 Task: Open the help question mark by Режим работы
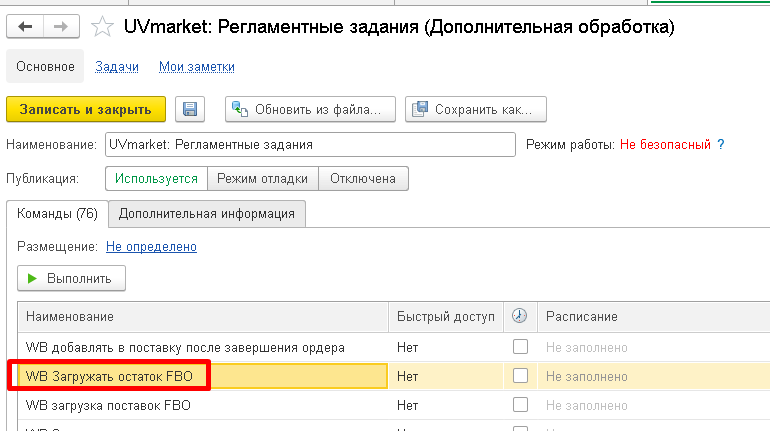720,144
